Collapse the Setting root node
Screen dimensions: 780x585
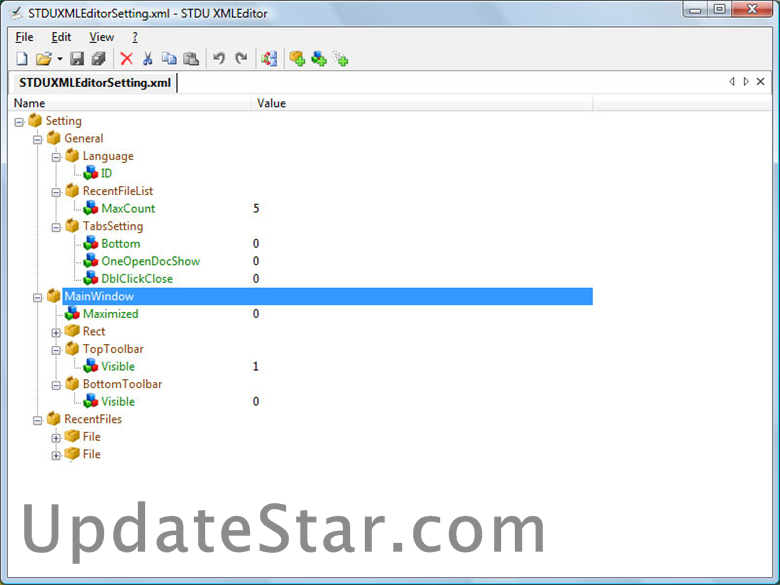click(19, 122)
